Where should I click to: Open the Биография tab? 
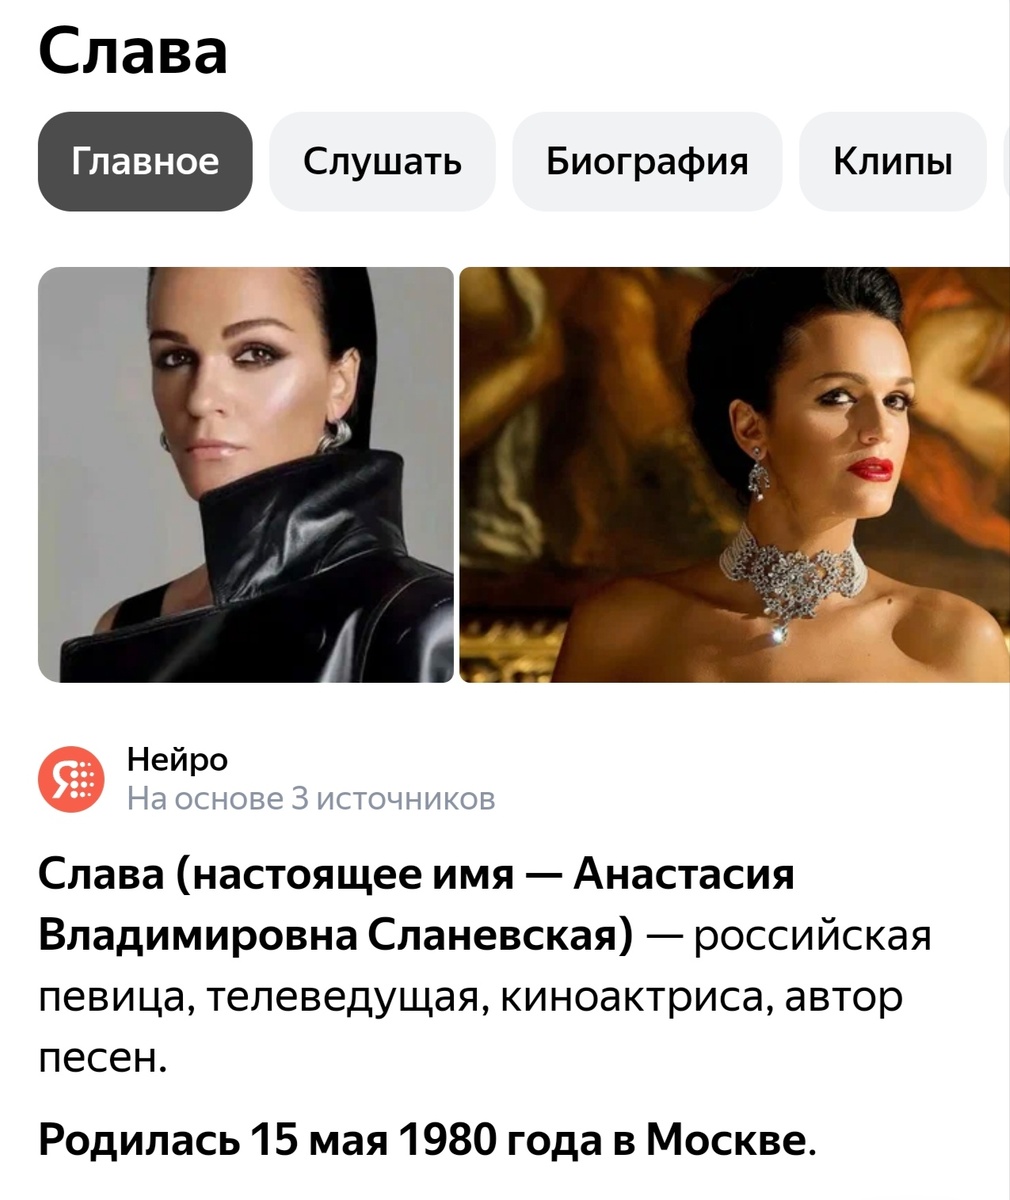pos(647,161)
